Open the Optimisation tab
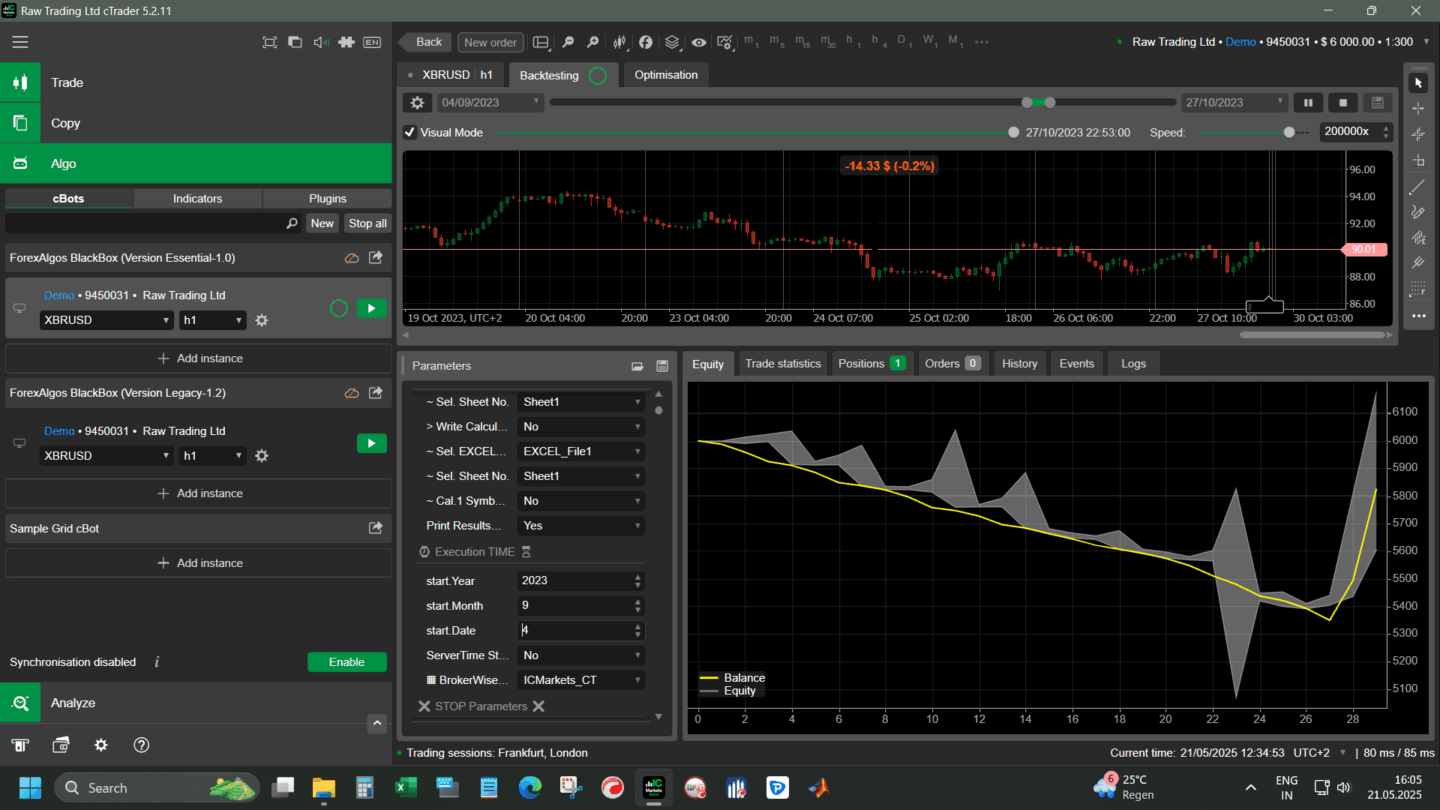The height and width of the screenshot is (810, 1440). click(665, 75)
